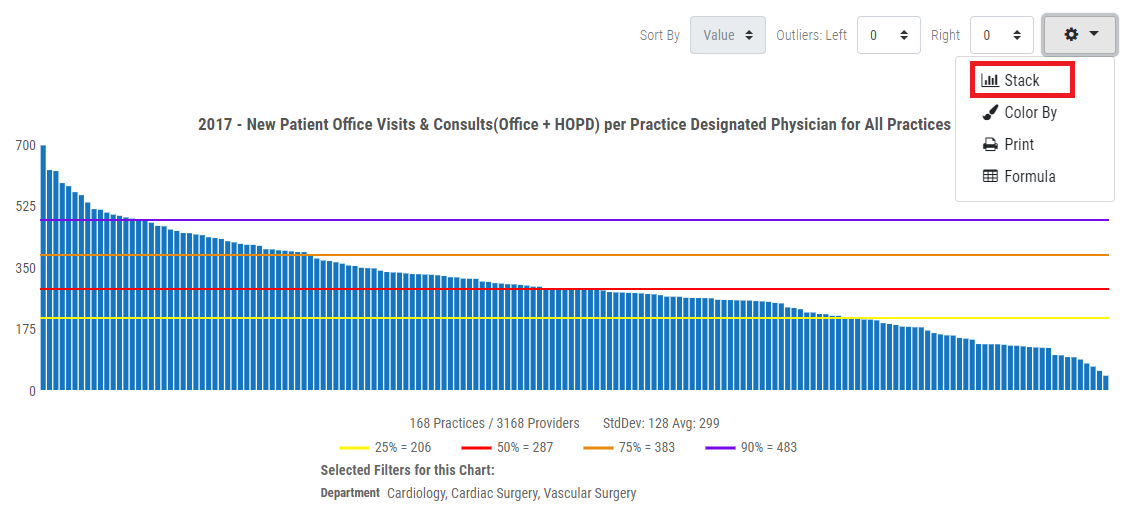Open the Outliers Right value selector
Image resolution: width=1128 pixels, height=510 pixels.
click(x=1002, y=35)
